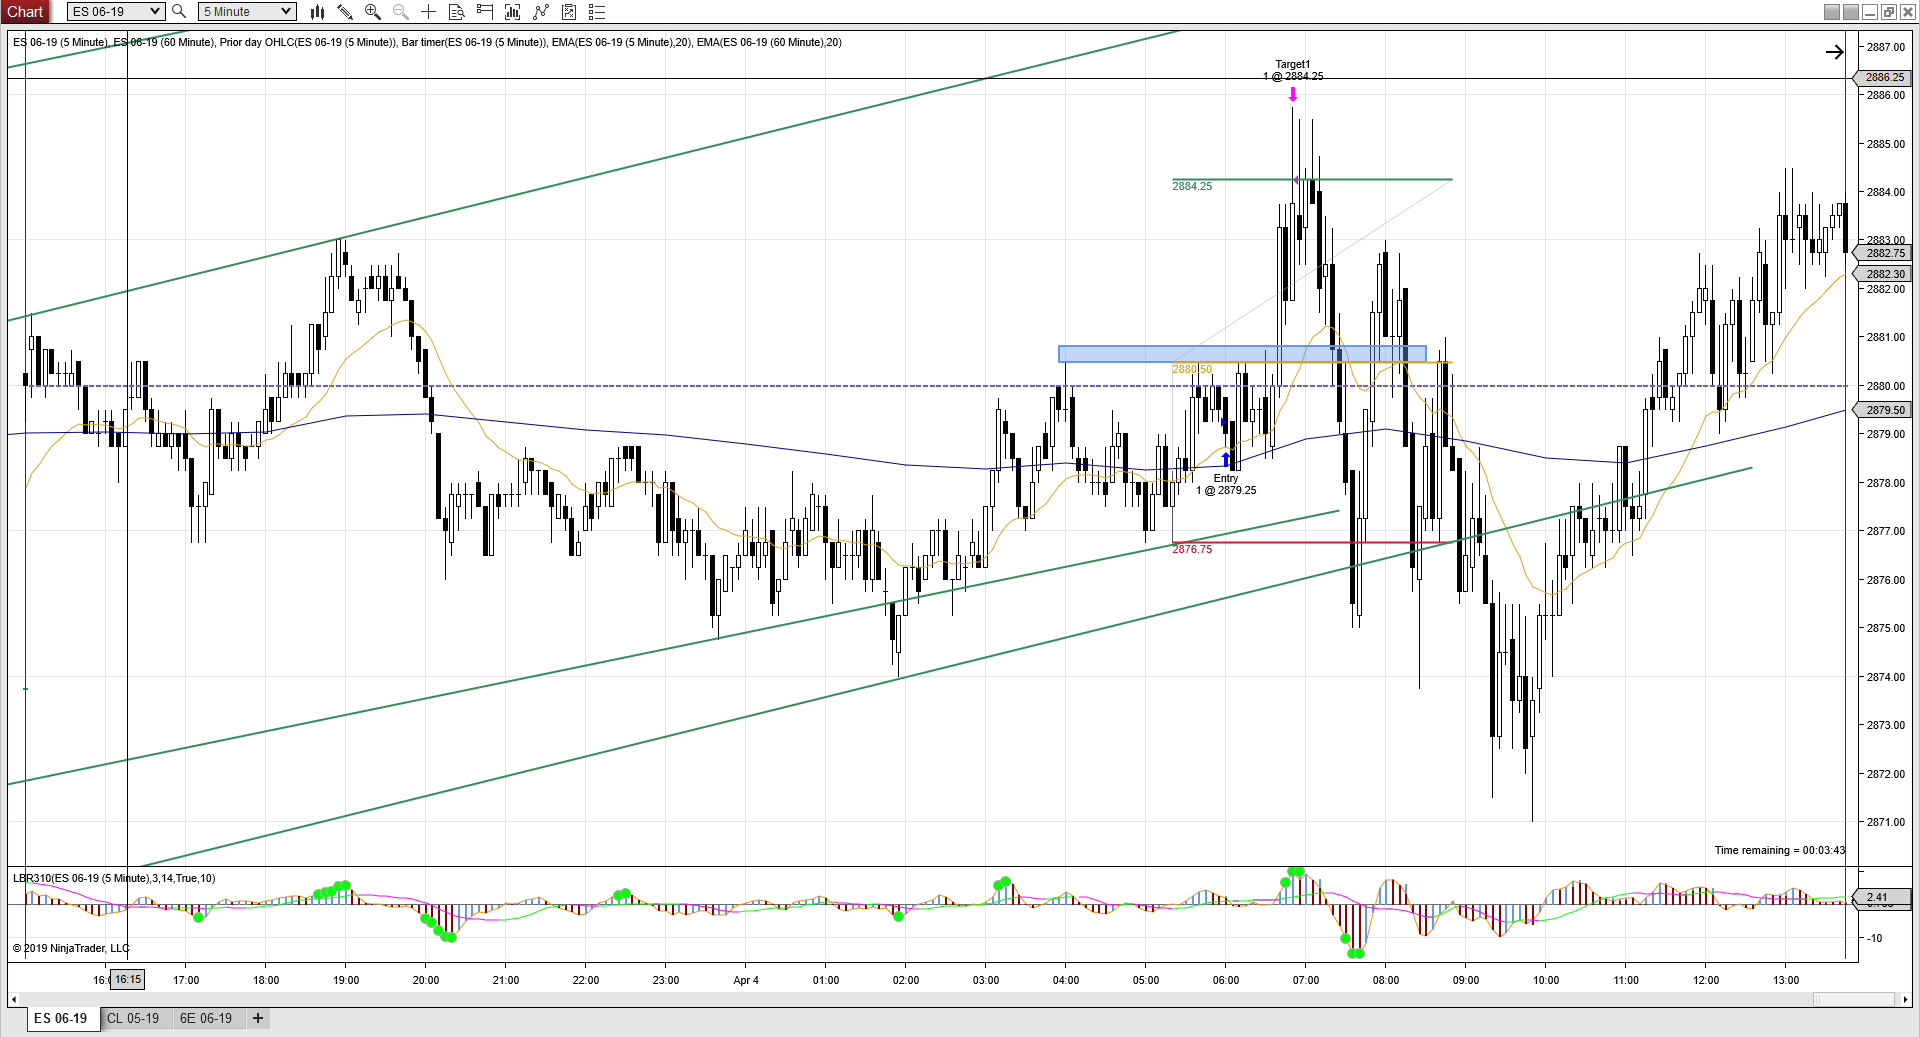Click the scroll-to-latest-bar arrow icon
This screenshot has width=1920, height=1037.
pos(1834,52)
